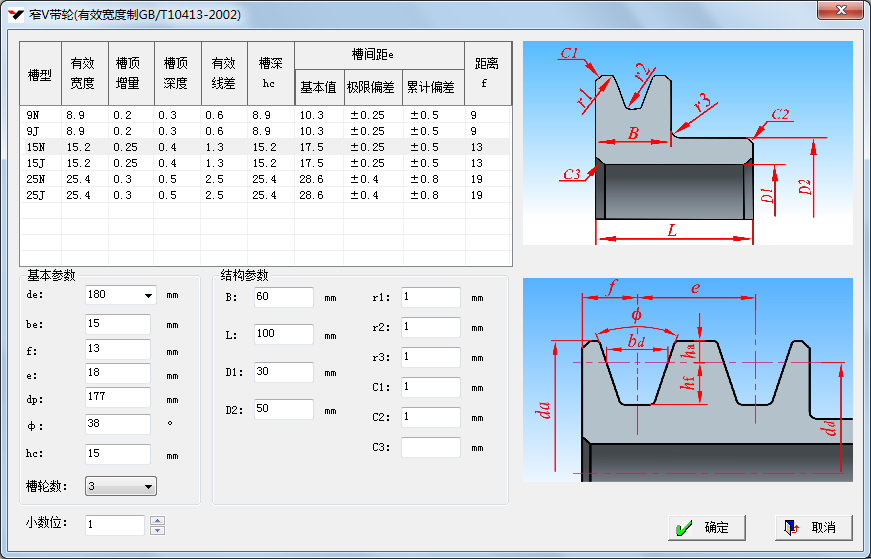The image size is (871, 559).
Task: Click the pulley structure diagram image
Action: coord(687,143)
